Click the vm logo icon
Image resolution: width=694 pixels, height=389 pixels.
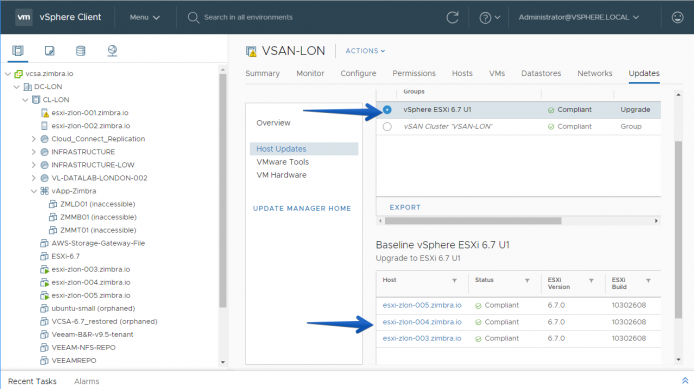click(x=23, y=17)
